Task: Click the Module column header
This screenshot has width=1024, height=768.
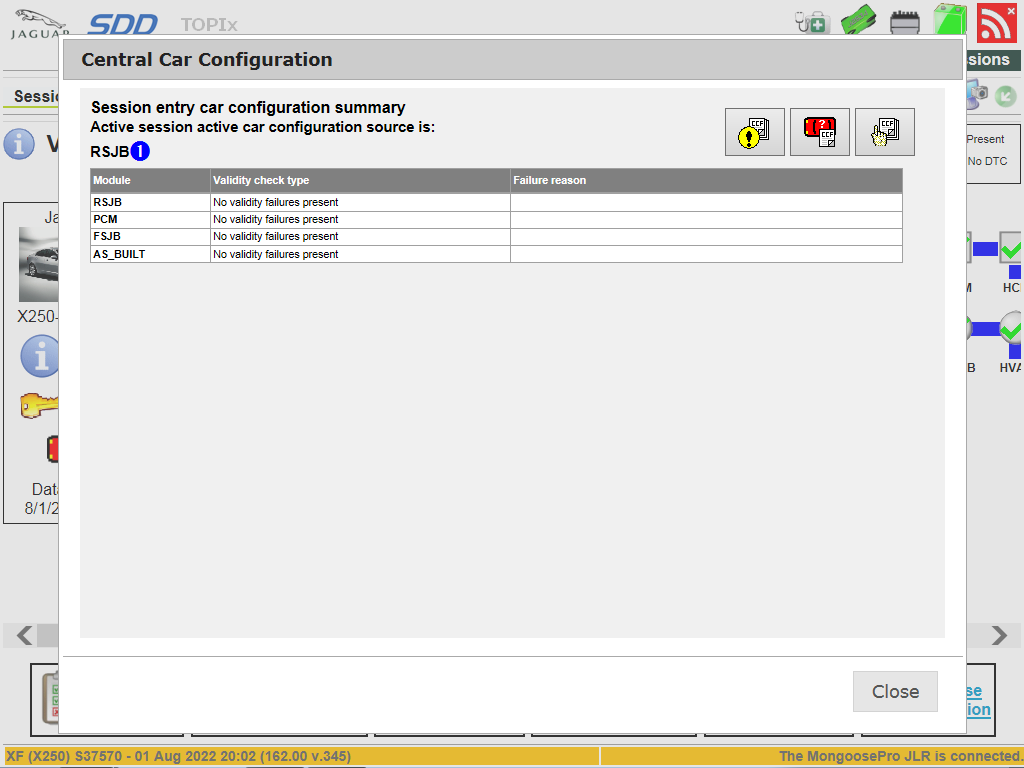Action: coord(150,180)
